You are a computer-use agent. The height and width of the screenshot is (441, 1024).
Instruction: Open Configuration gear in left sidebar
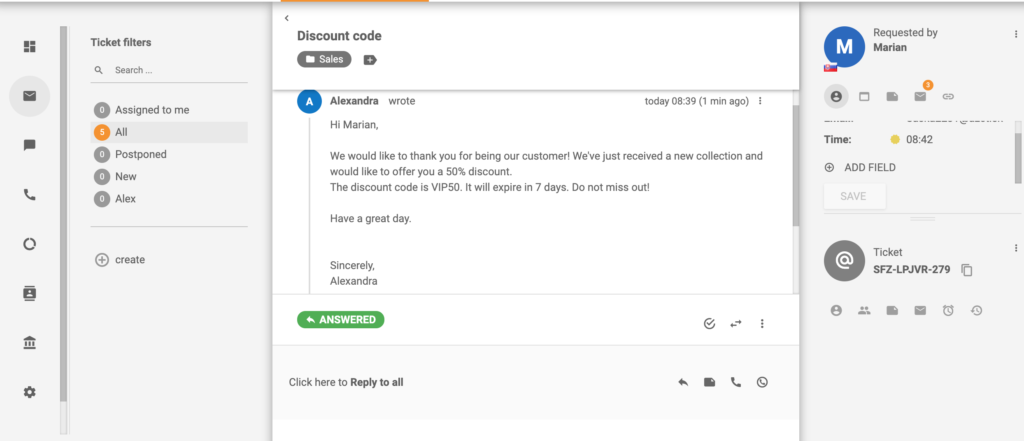pyautogui.click(x=30, y=392)
